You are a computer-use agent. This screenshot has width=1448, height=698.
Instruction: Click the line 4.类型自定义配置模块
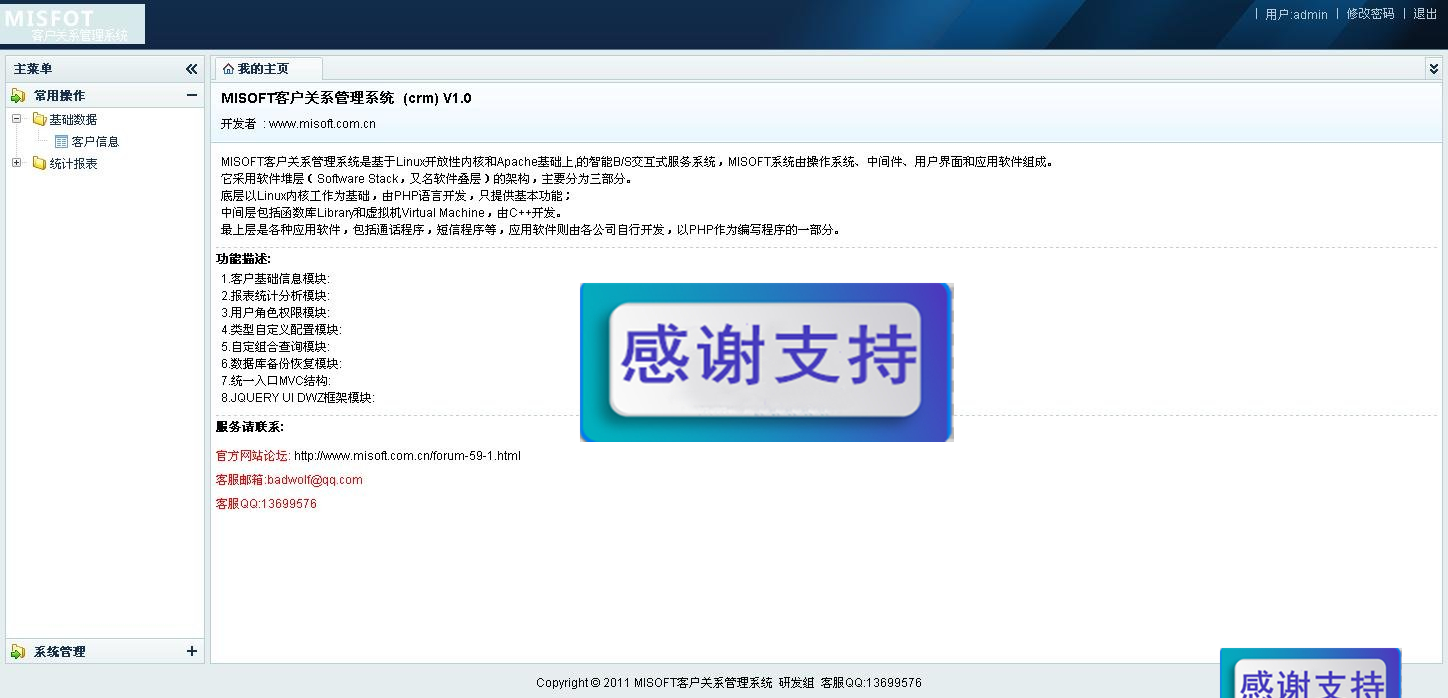pos(281,330)
